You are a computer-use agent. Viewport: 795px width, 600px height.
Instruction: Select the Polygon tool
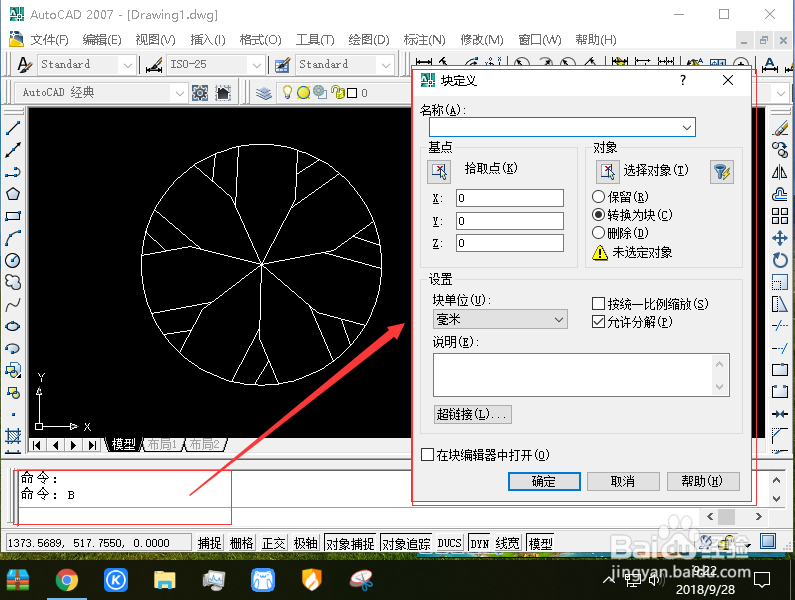(x=13, y=194)
